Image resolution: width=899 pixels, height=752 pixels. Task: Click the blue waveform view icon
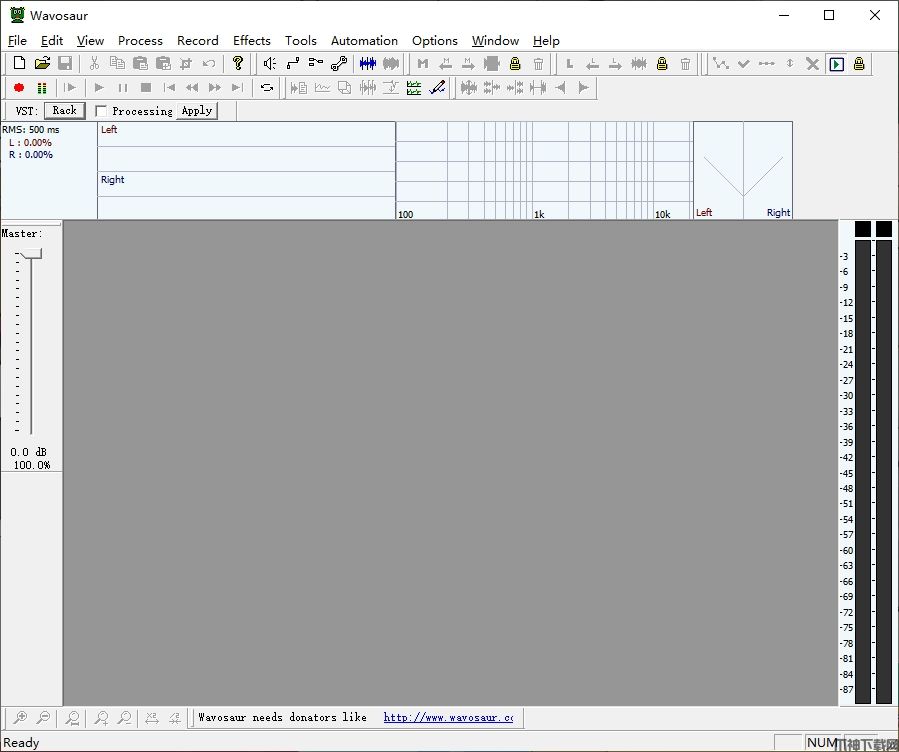(x=368, y=63)
